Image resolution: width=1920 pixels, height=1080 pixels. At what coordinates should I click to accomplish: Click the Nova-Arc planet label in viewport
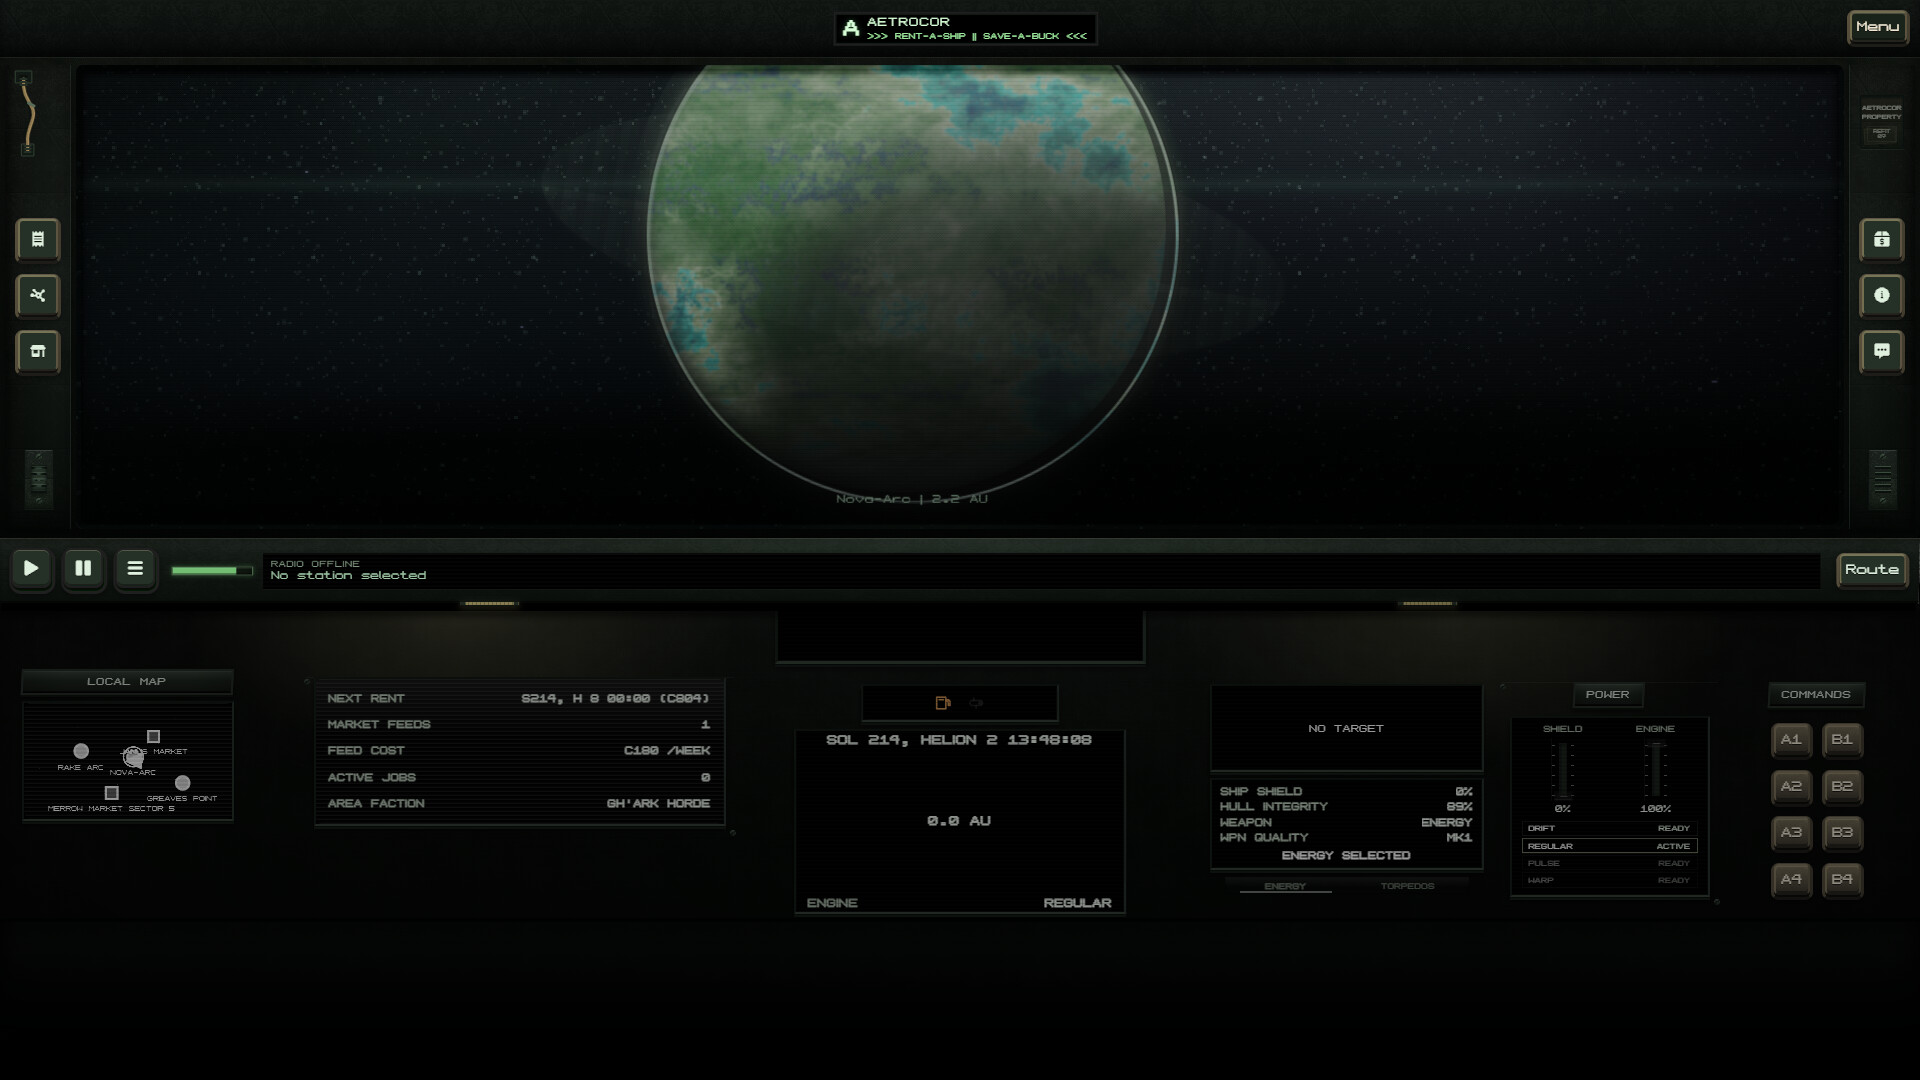tap(911, 498)
